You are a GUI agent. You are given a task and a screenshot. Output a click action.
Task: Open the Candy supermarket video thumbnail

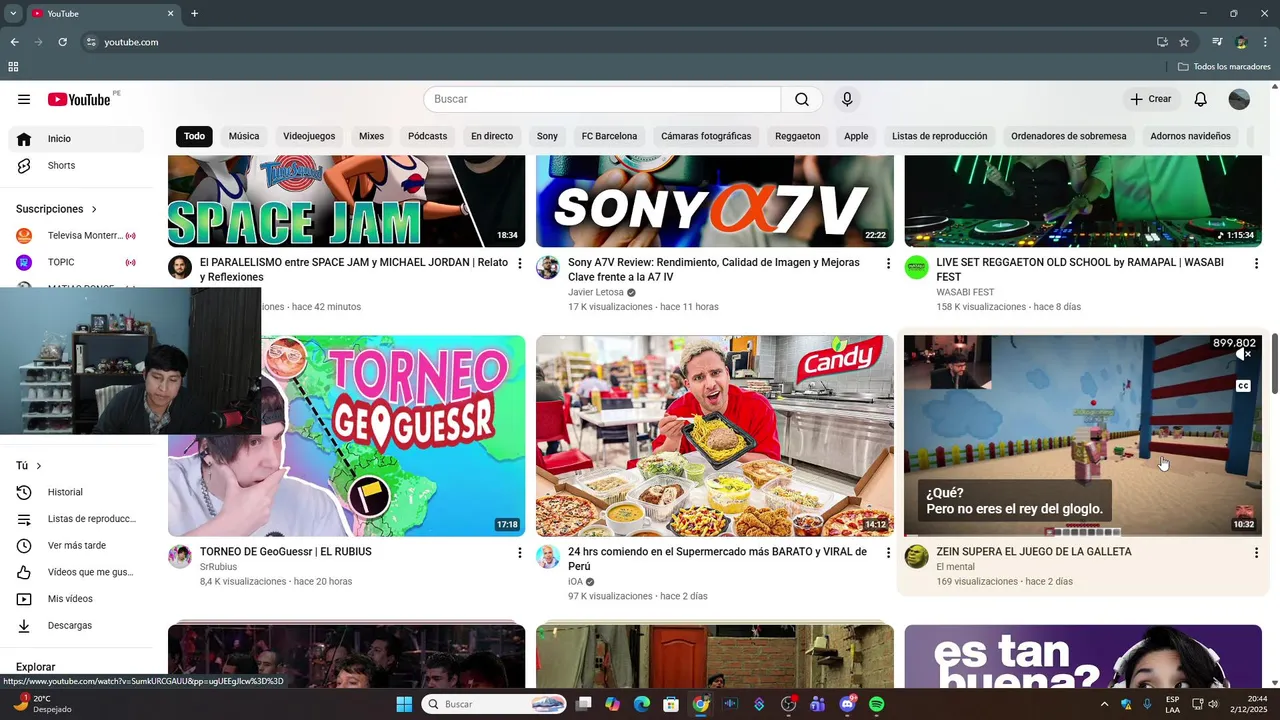[715, 436]
